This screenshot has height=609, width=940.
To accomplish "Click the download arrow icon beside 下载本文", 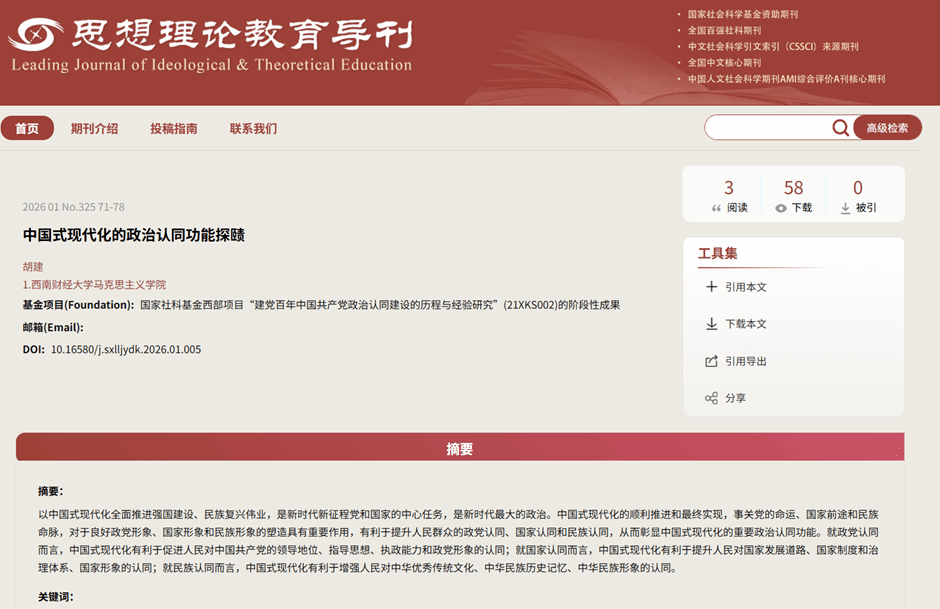I will click(711, 324).
